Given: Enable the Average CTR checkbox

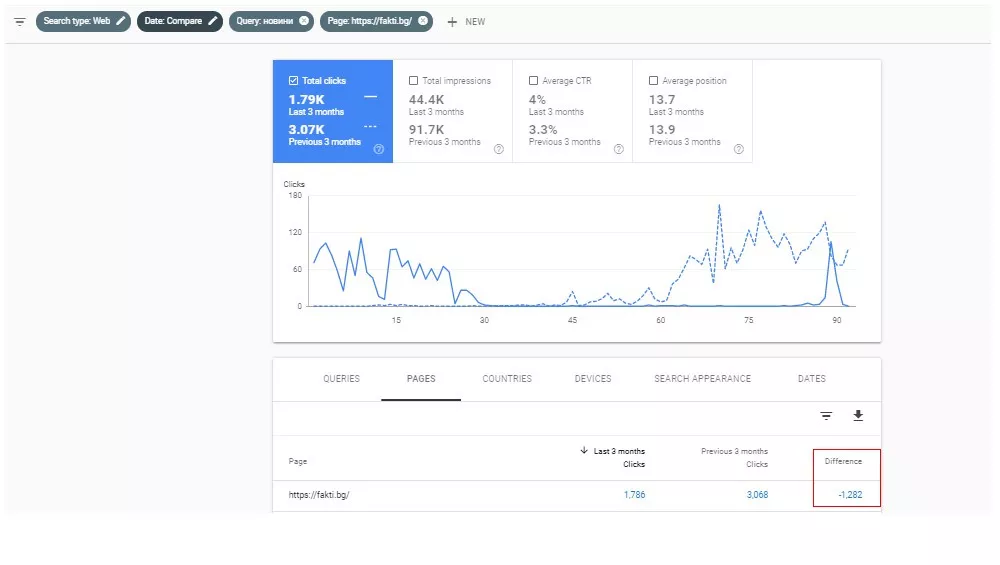Looking at the screenshot, I should coord(533,81).
